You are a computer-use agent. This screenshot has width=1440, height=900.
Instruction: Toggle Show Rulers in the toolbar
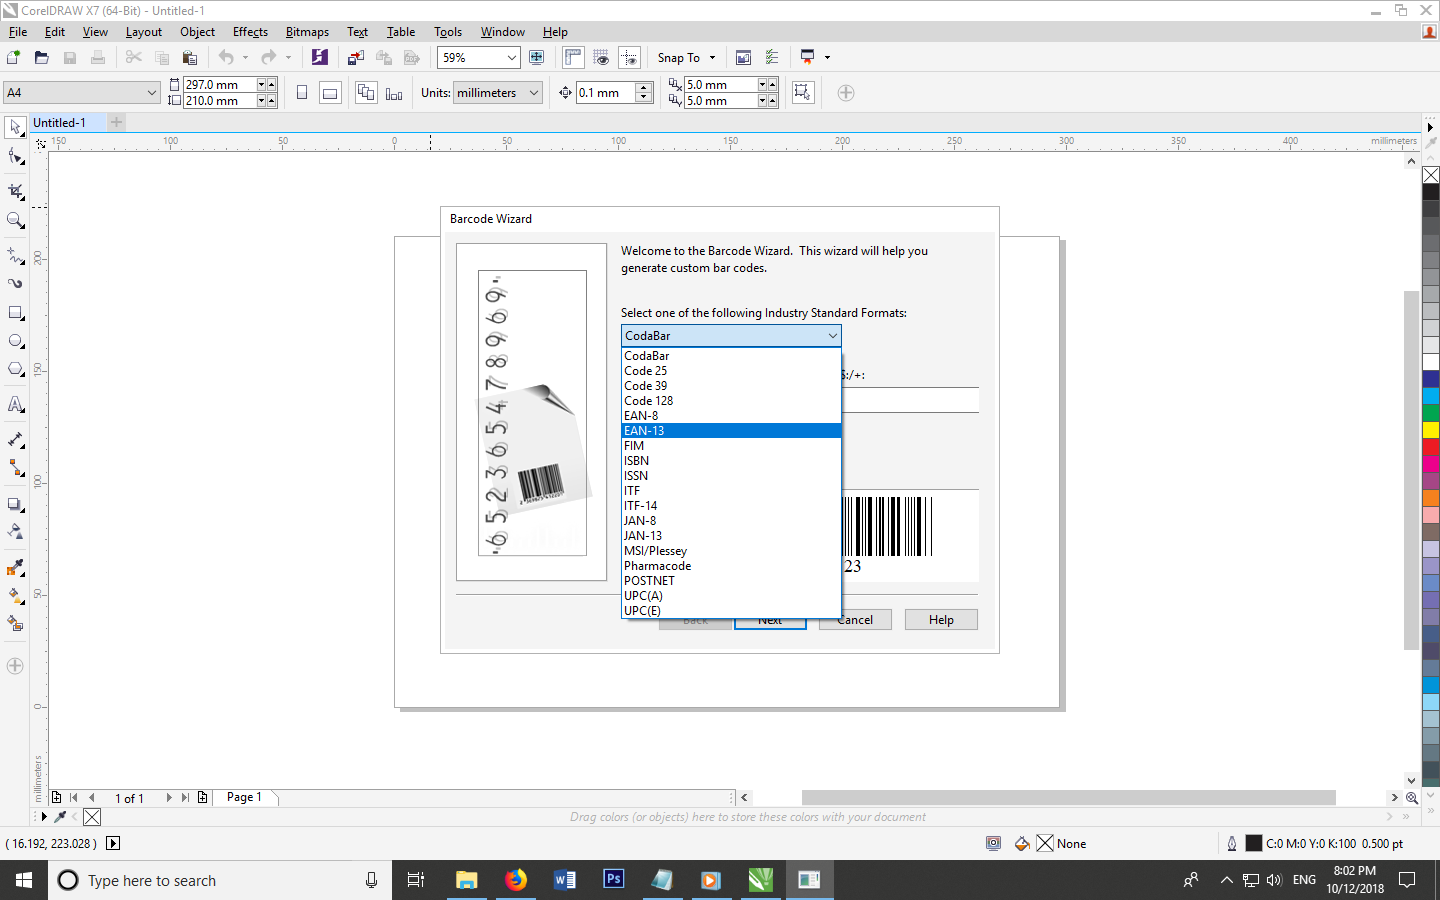pyautogui.click(x=573, y=58)
